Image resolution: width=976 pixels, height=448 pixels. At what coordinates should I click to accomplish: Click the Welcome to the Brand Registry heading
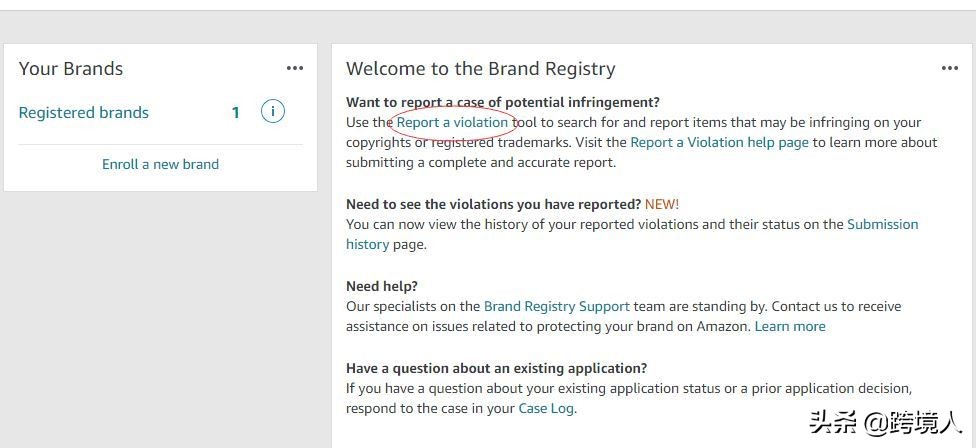coord(480,69)
